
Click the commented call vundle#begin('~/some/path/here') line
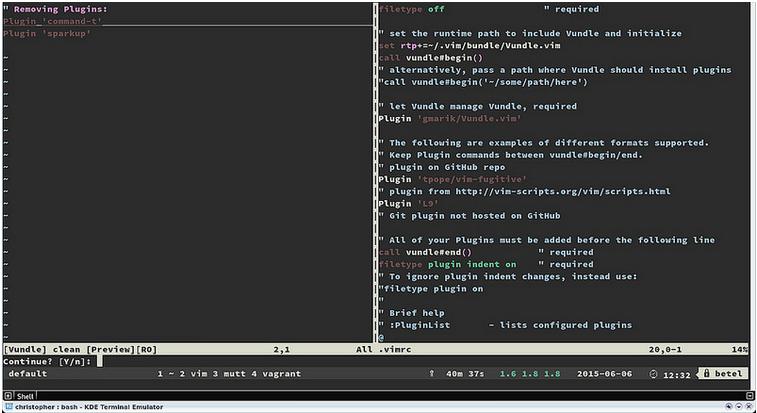click(x=483, y=82)
